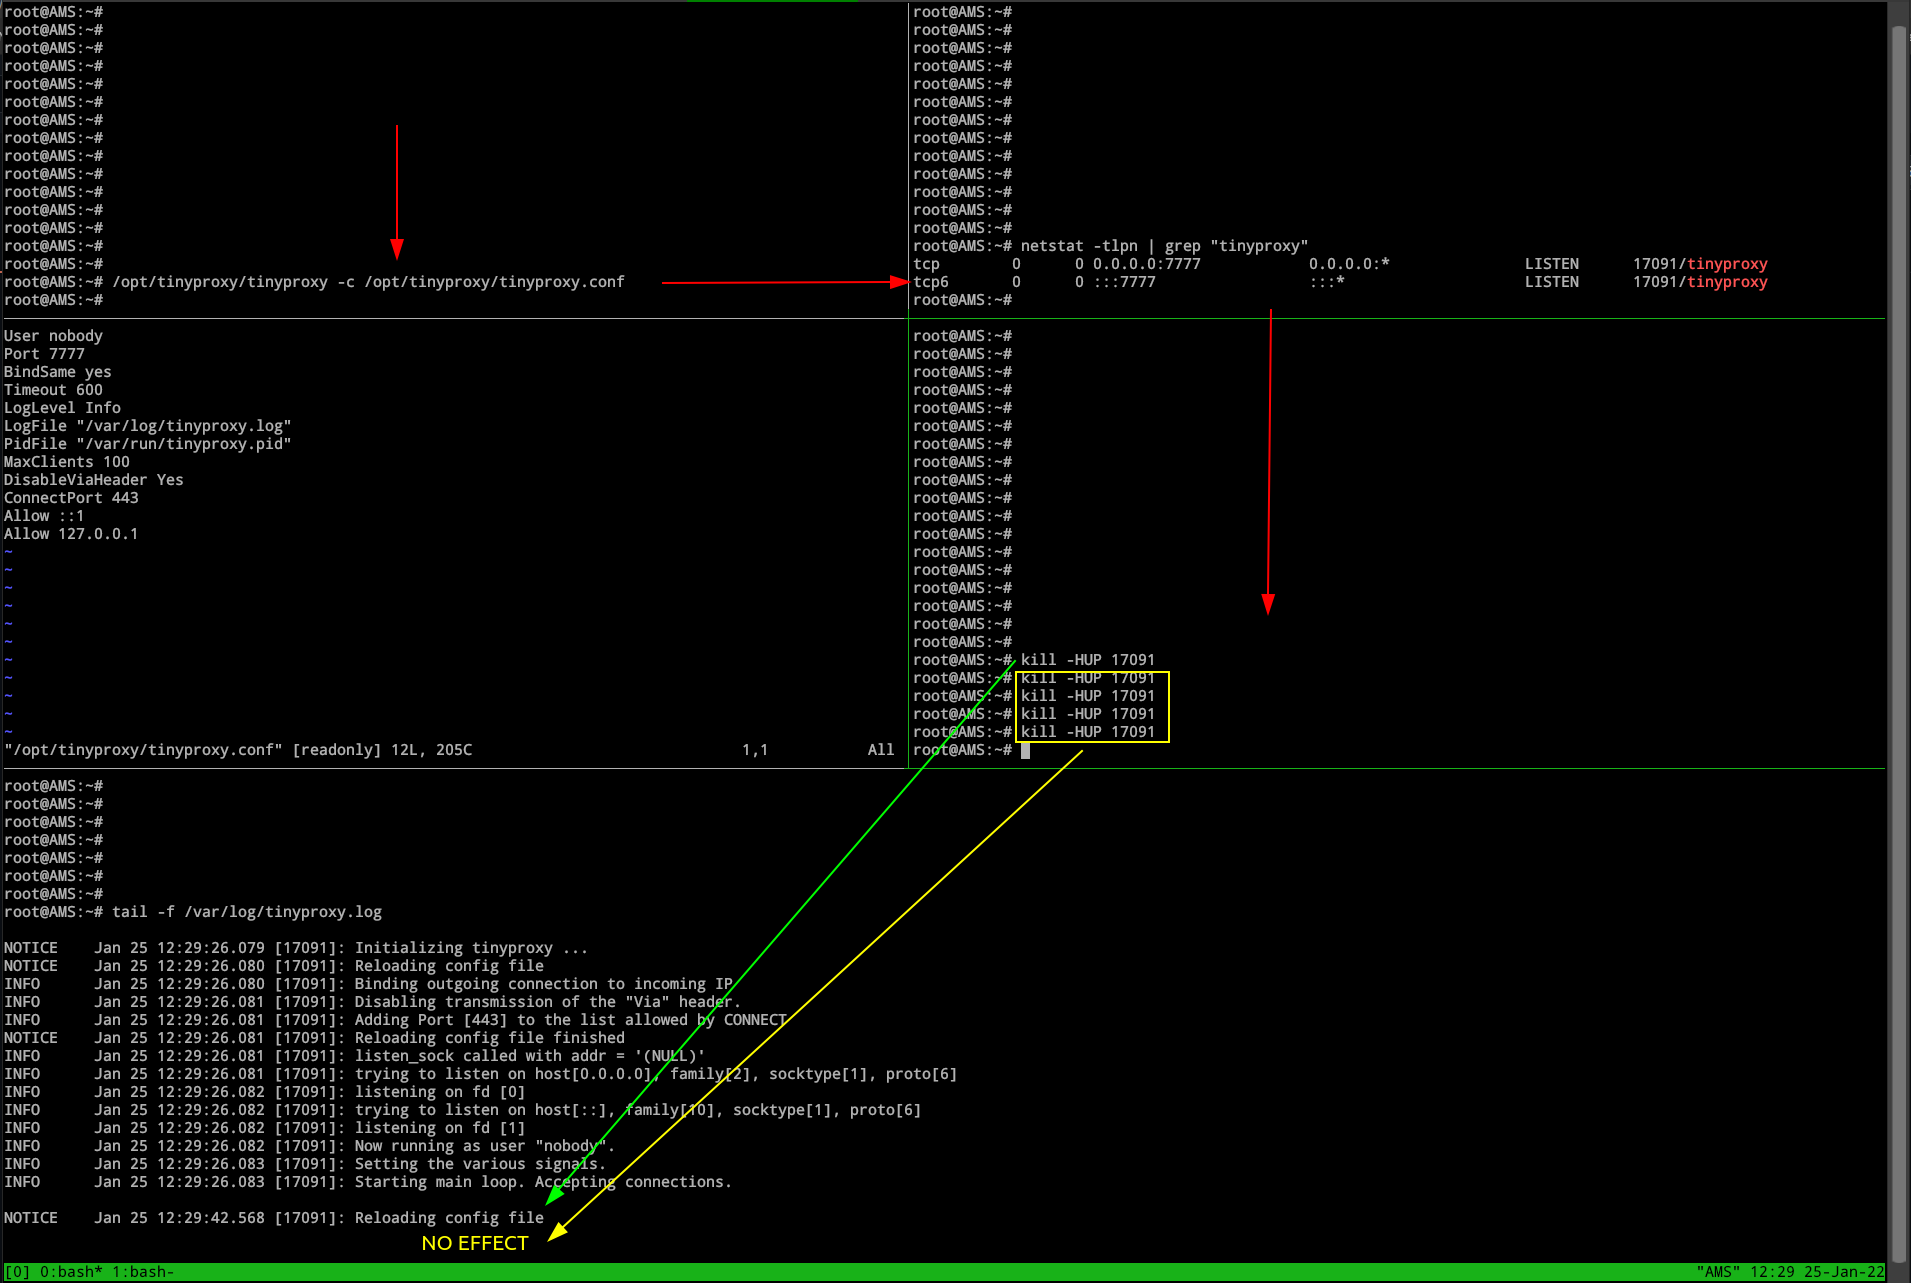The width and height of the screenshot is (1911, 1283).
Task: Click the netstat -tlpn grep command
Action: [1164, 246]
